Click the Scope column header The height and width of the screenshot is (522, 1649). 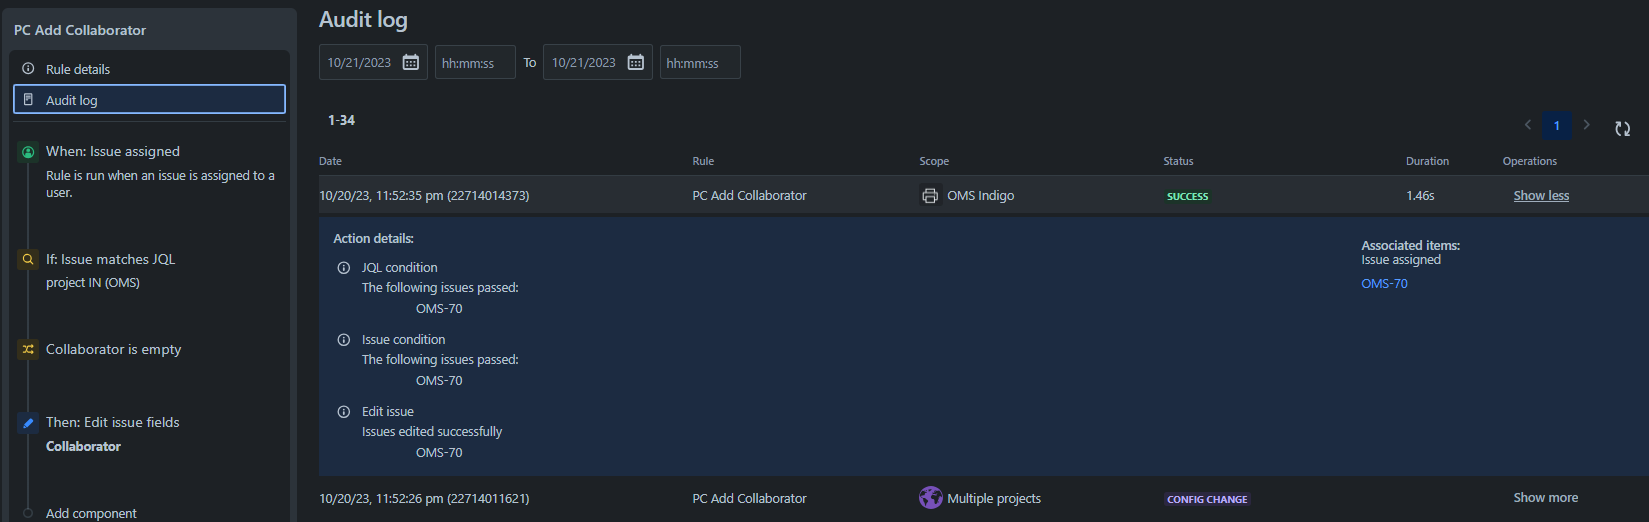(934, 161)
